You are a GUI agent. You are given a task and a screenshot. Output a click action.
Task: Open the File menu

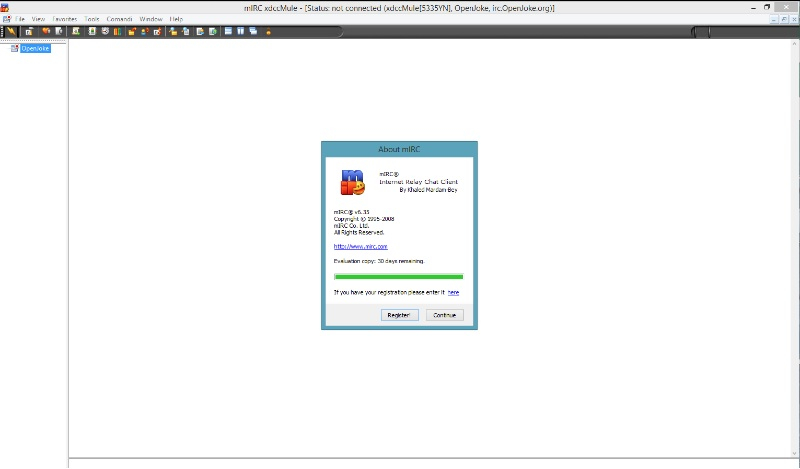point(20,19)
